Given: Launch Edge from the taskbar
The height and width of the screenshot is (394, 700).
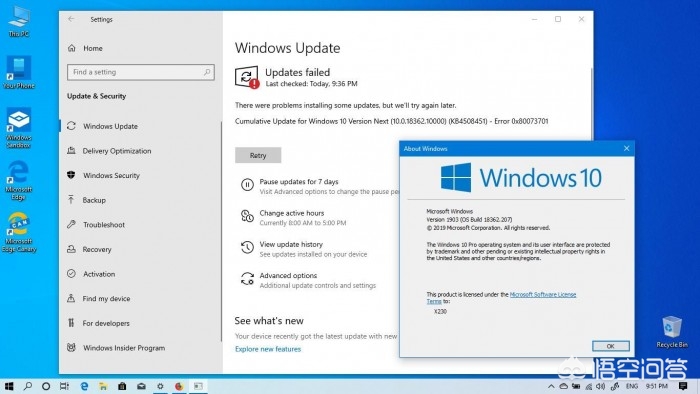Looking at the screenshot, I should (84, 386).
